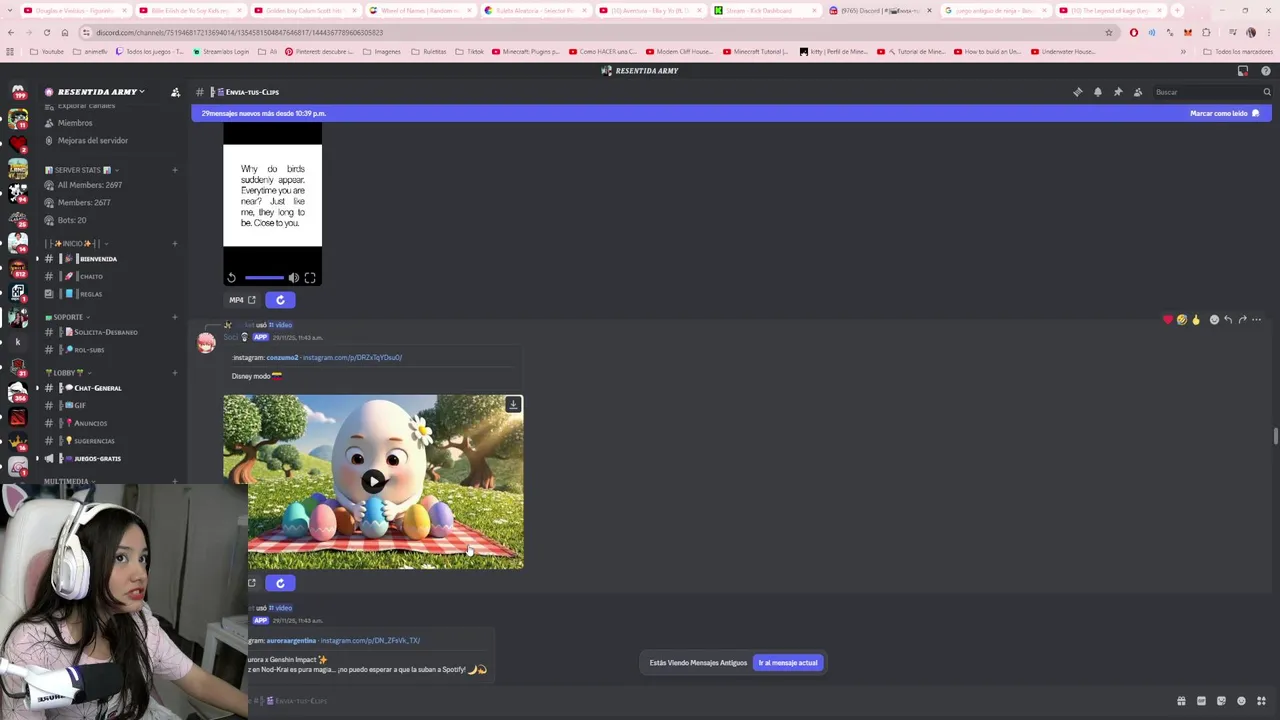Collapse the MULTIMEDIA category

tap(70, 482)
